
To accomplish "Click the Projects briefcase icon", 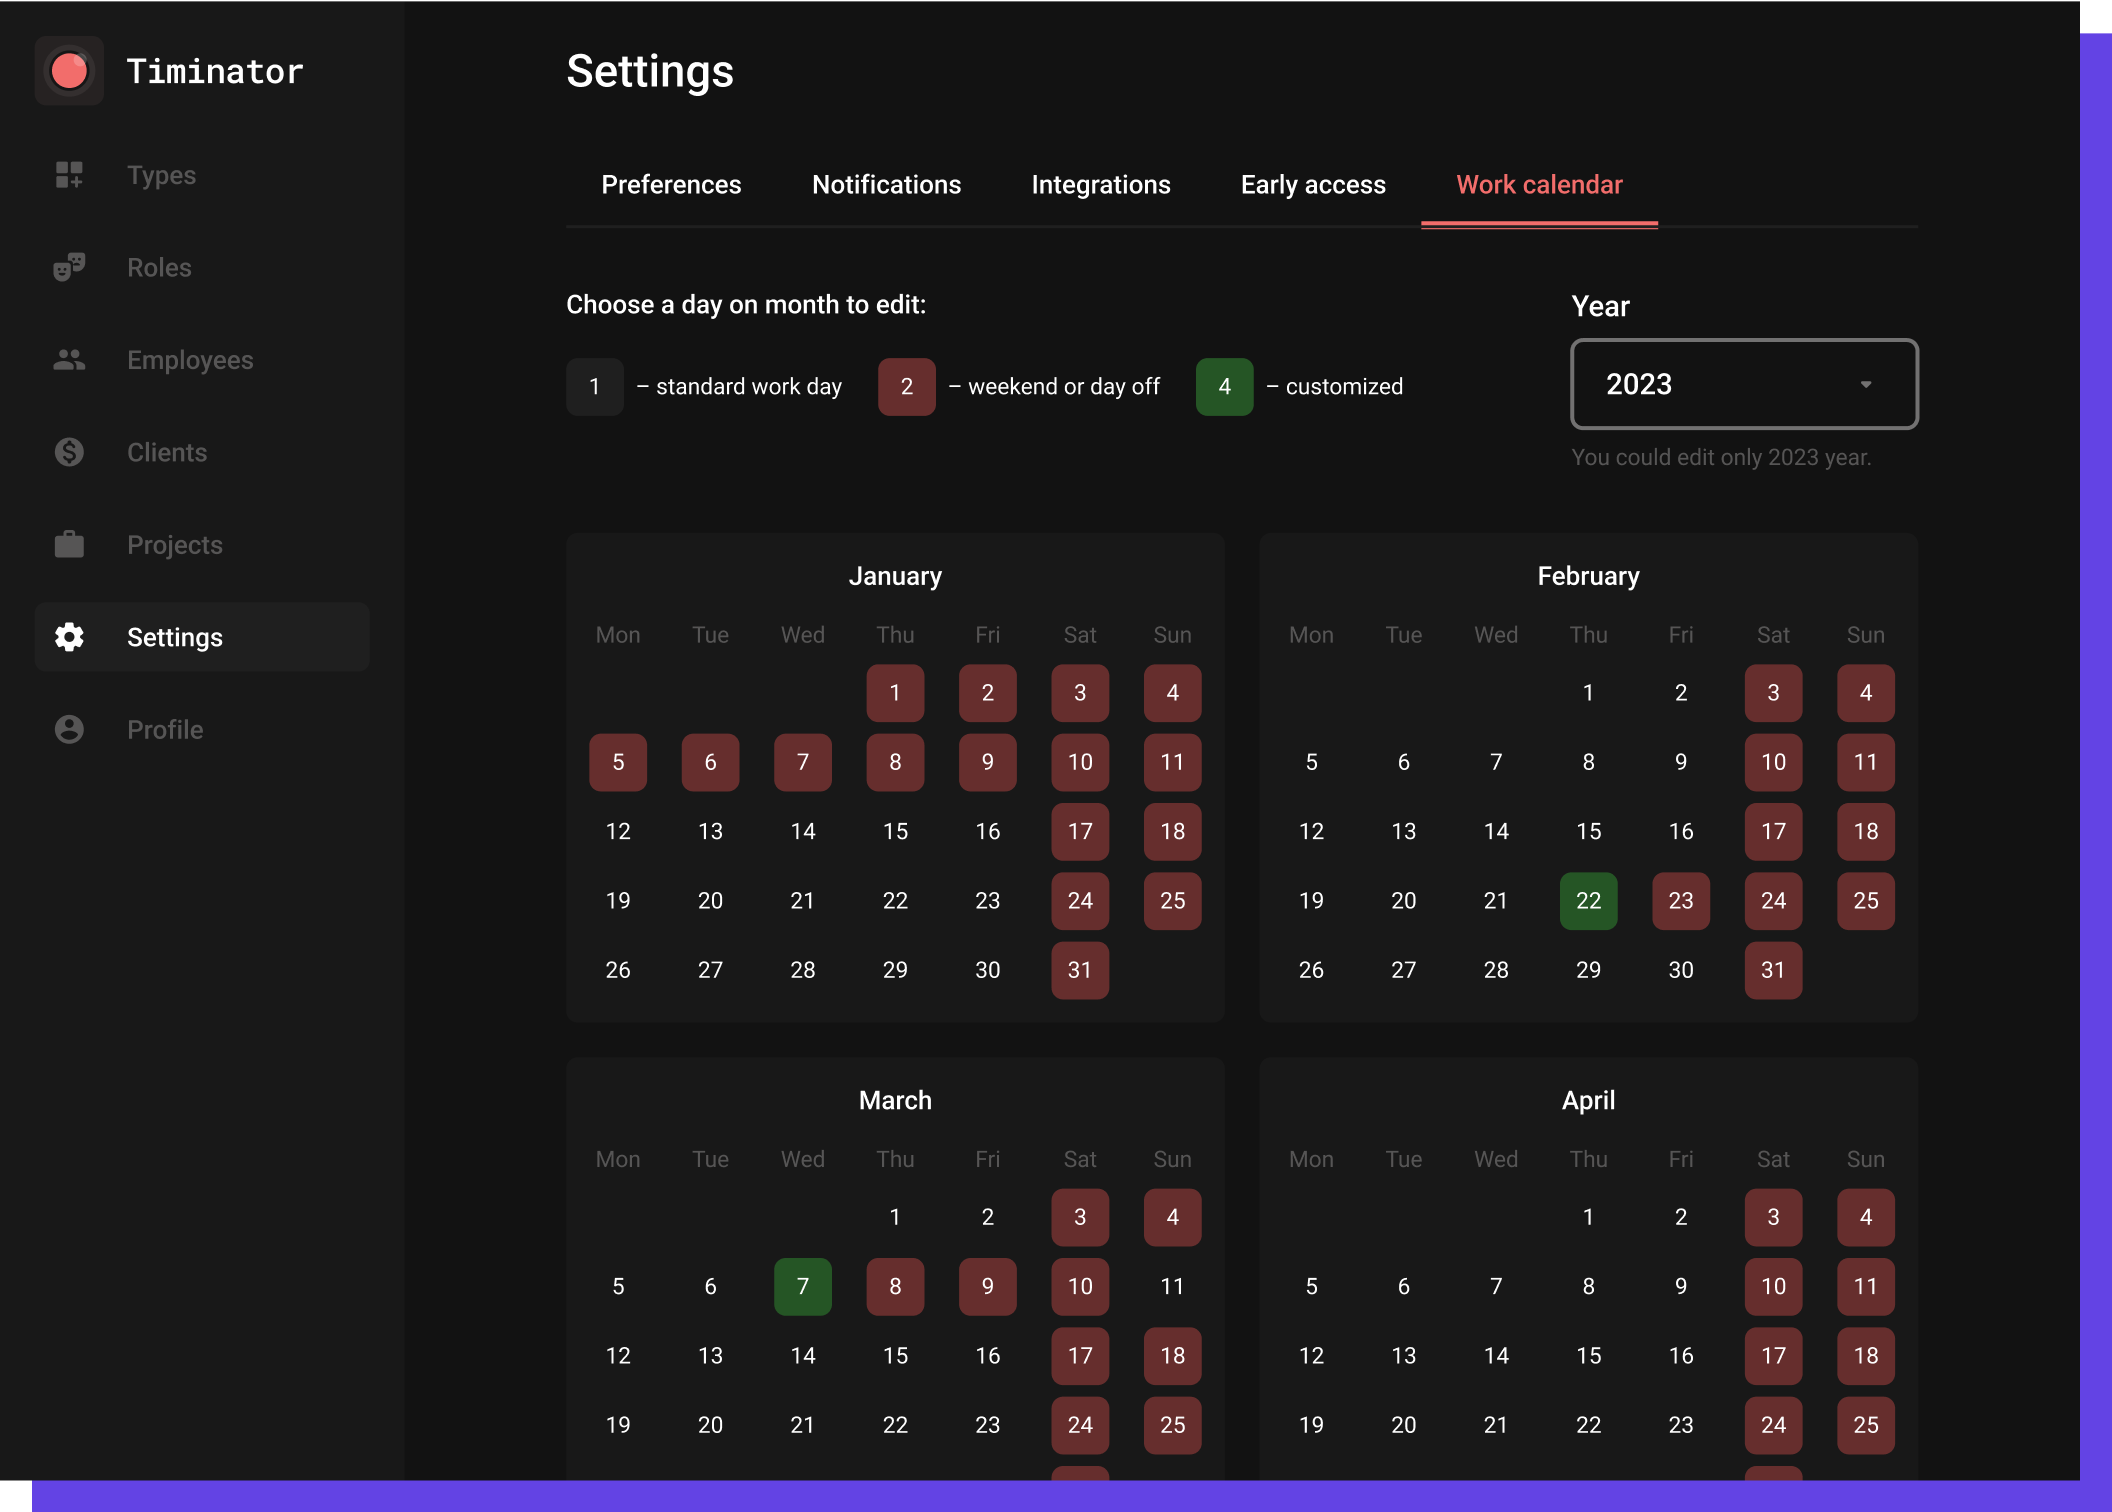I will click(69, 545).
